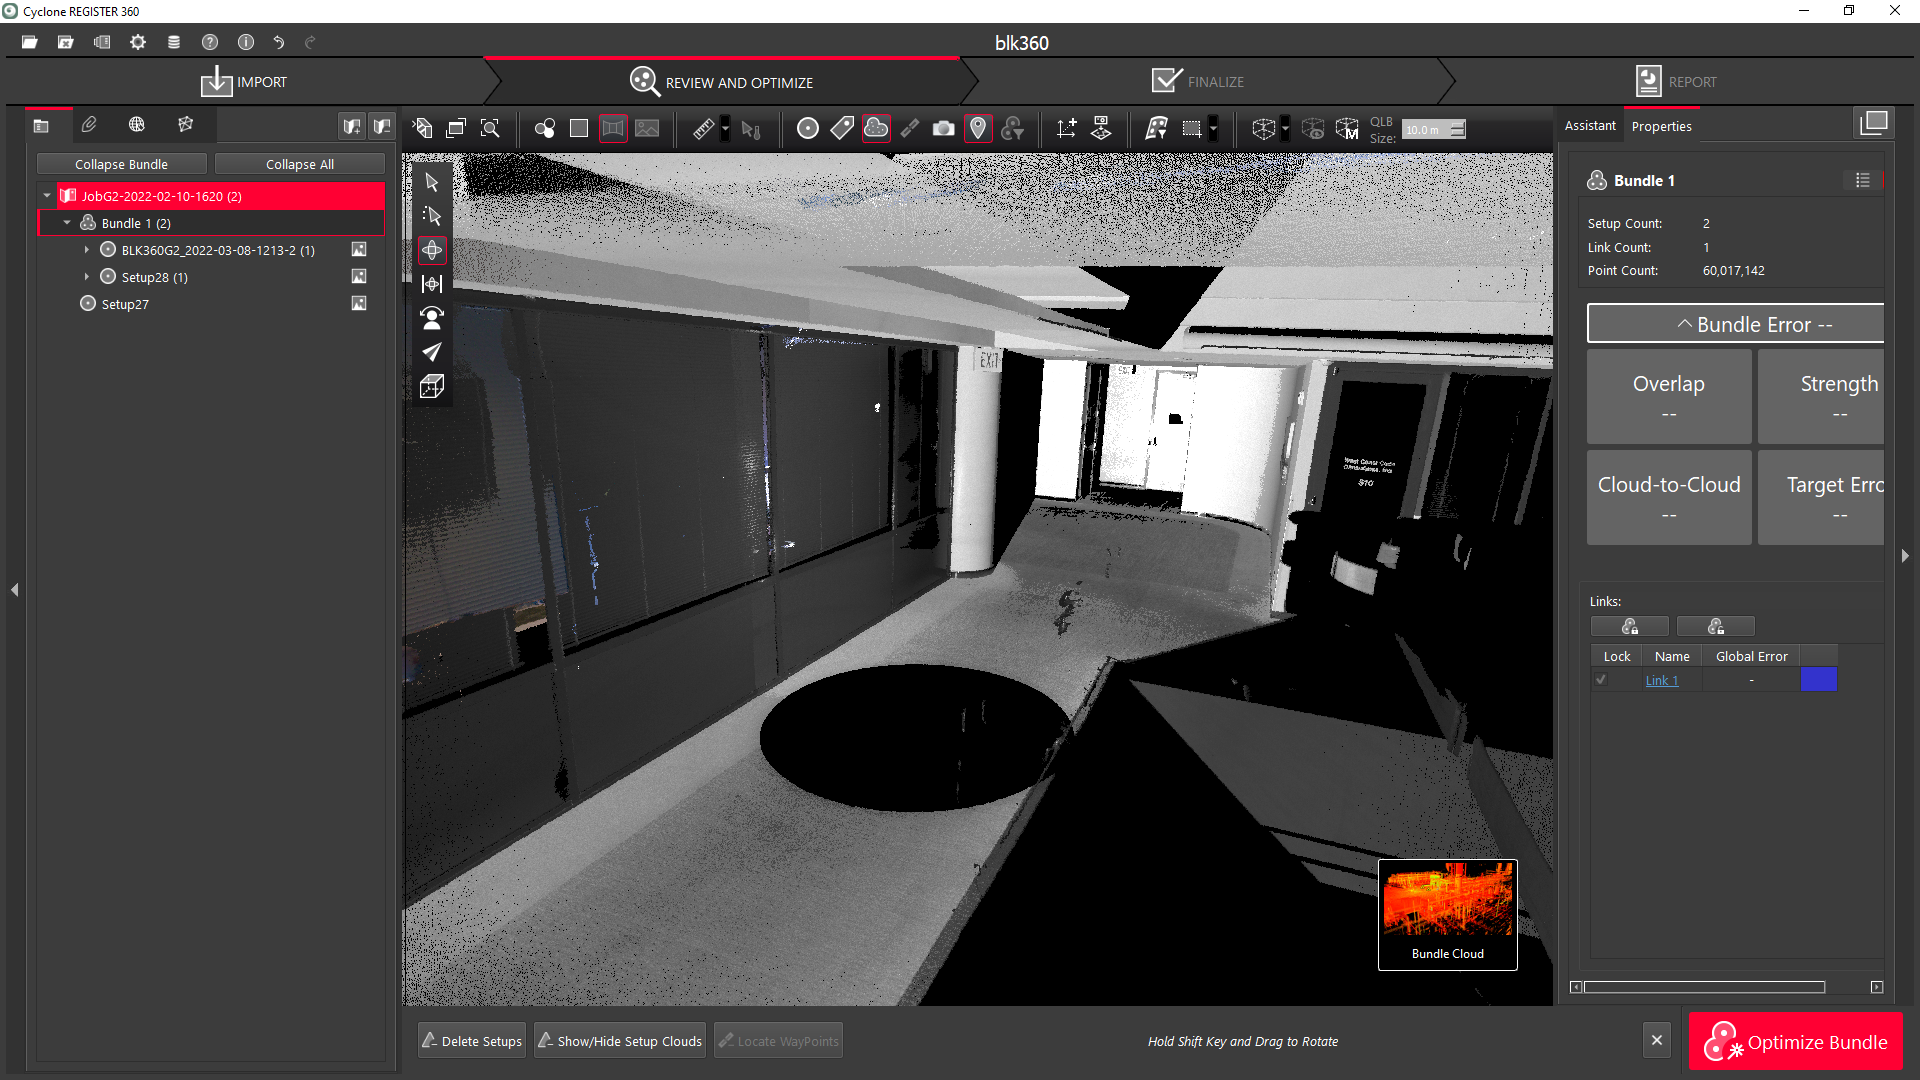Toggle the location pin markers icon

coord(978,128)
